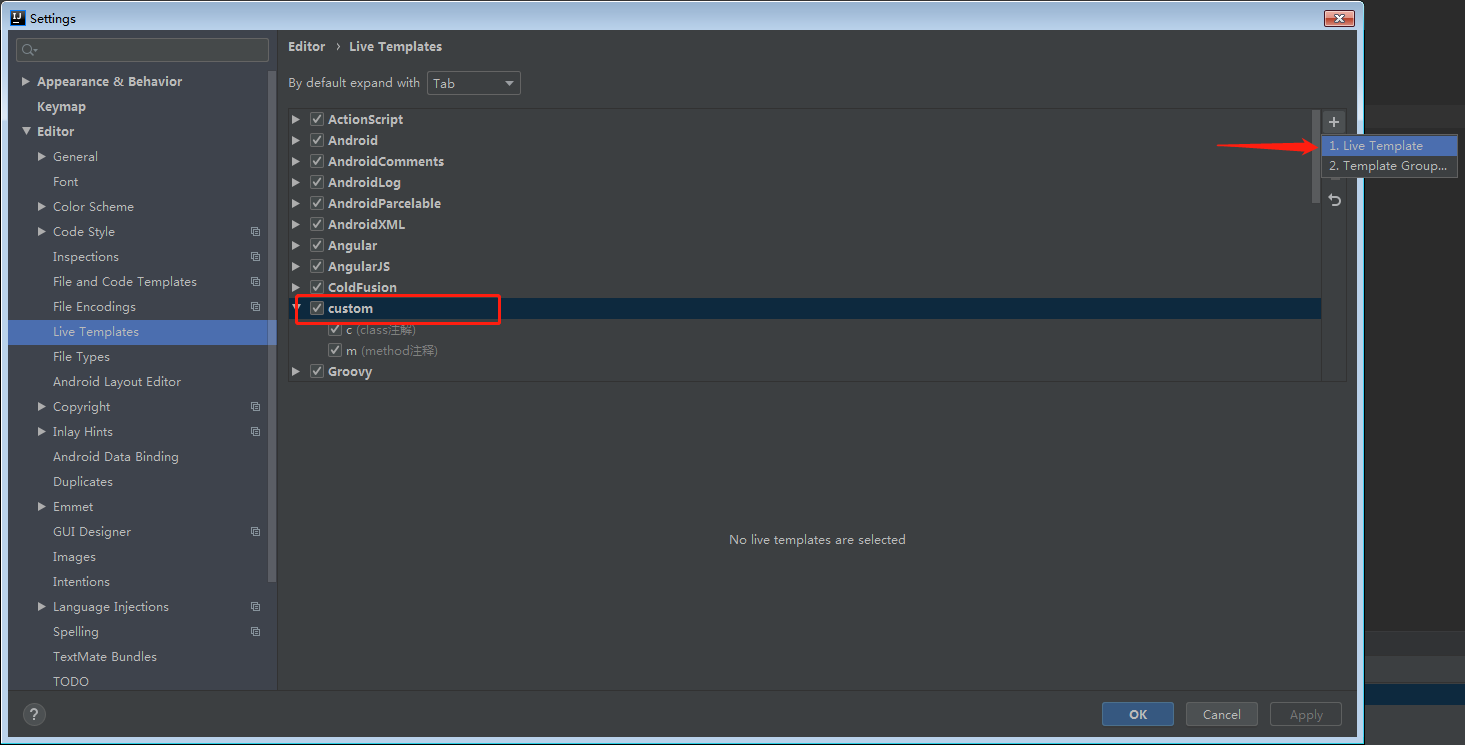Toggle the AndroidComments checkbox
The height and width of the screenshot is (745, 1465).
click(x=317, y=161)
